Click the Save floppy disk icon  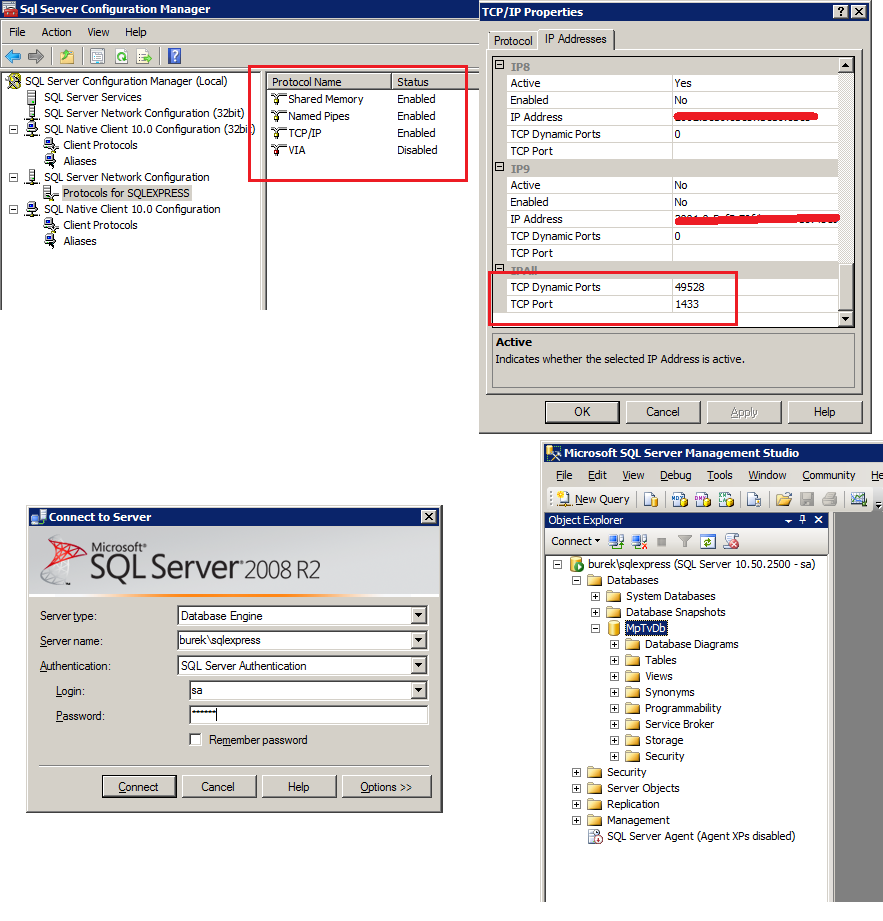pyautogui.click(x=807, y=499)
